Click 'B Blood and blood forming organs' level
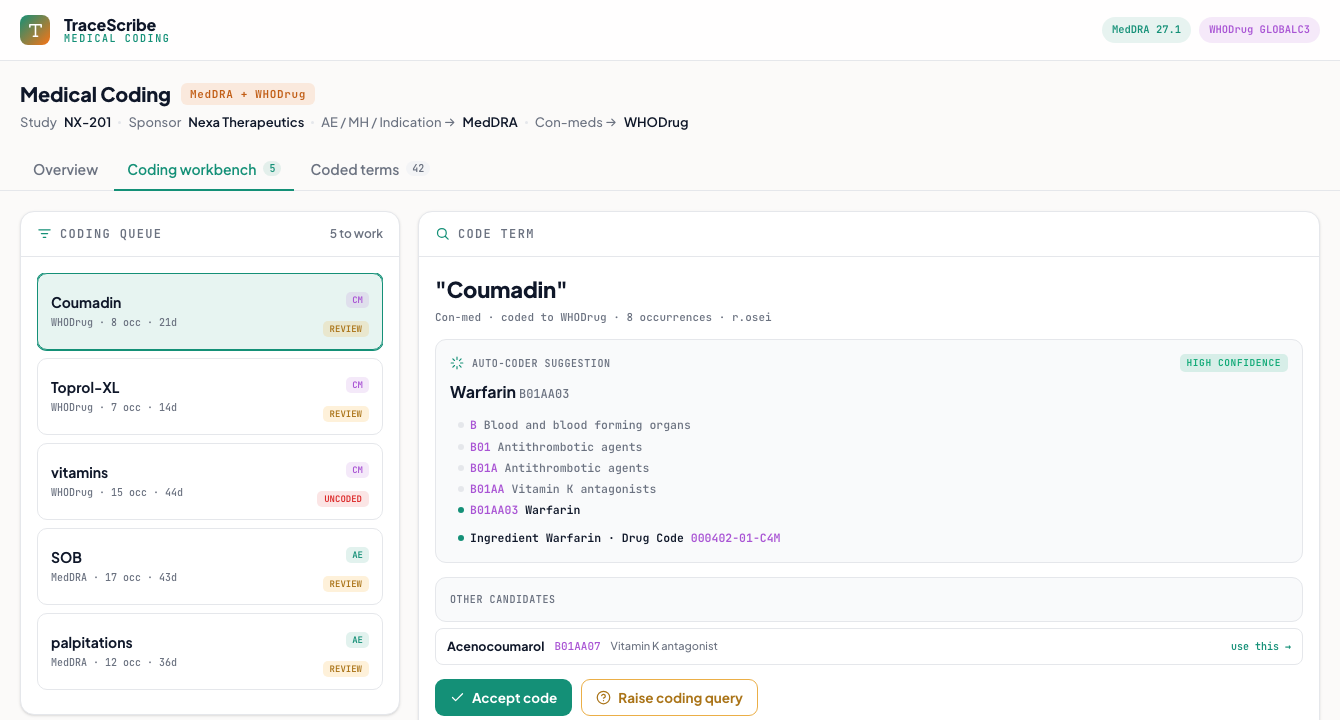 580,425
